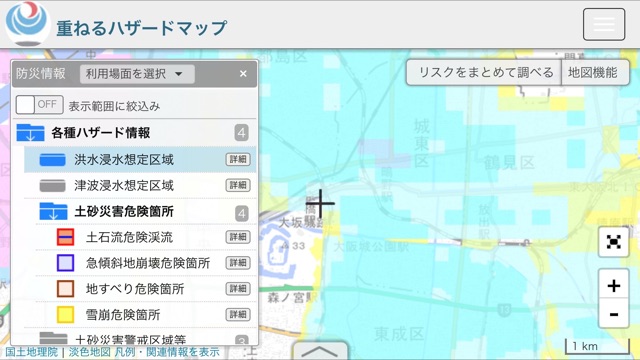Open 詳細 for 地すべり危険箇所
640x360 pixels.
(x=238, y=289)
